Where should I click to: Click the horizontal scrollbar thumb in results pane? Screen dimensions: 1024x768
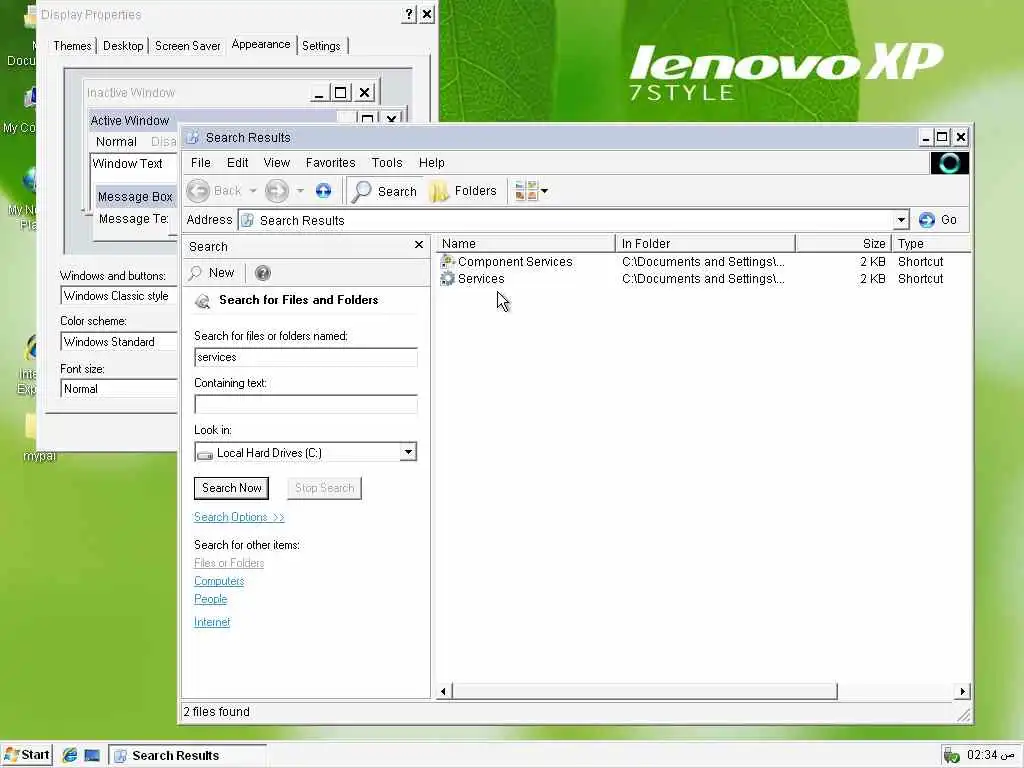645,691
